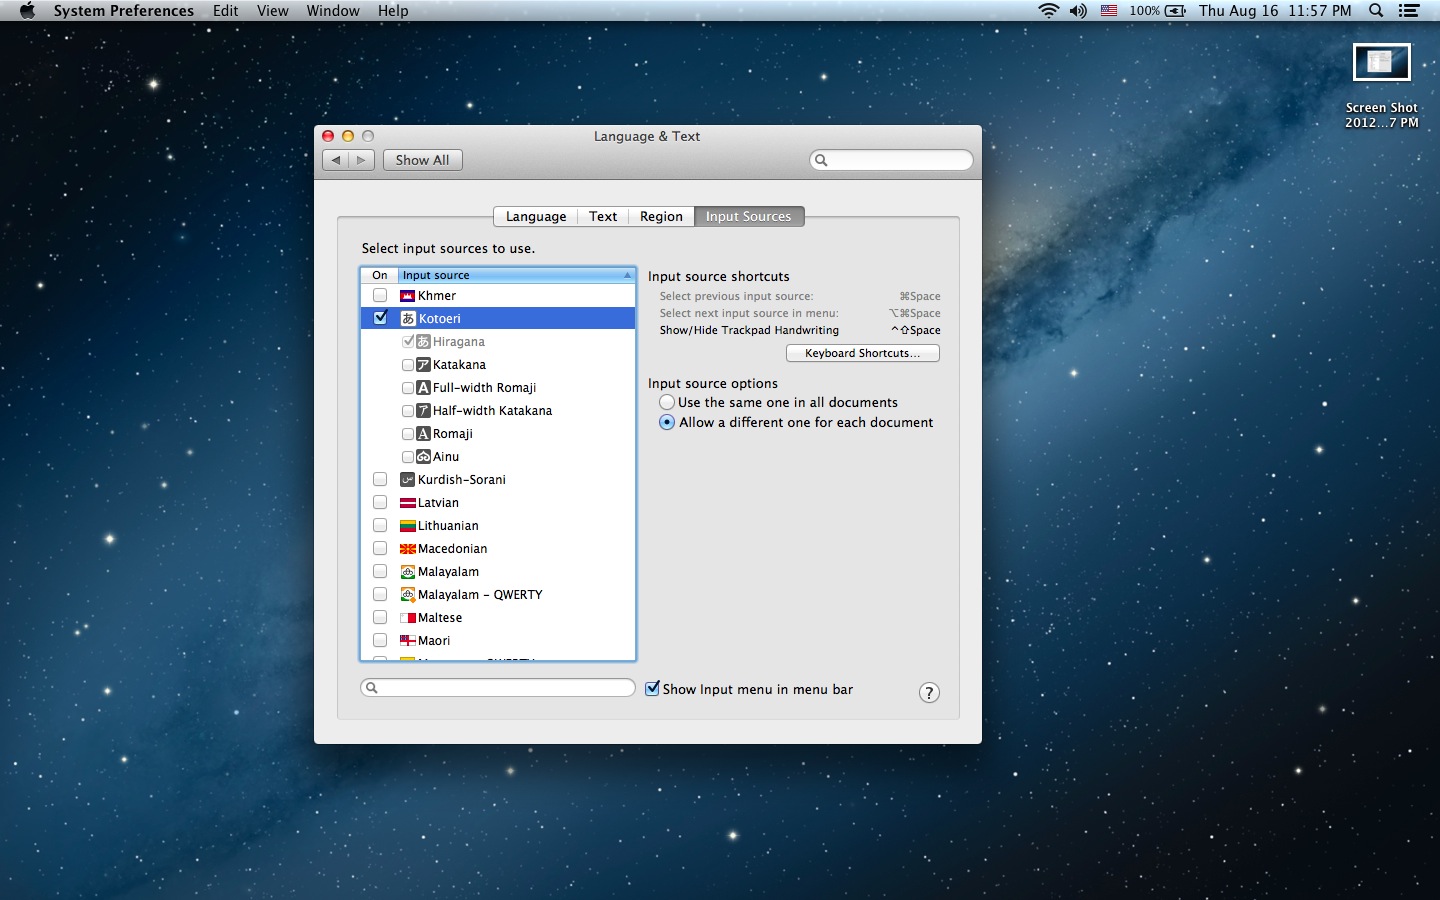Image resolution: width=1440 pixels, height=900 pixels.
Task: Enable the Maori input source
Action: pyautogui.click(x=380, y=641)
